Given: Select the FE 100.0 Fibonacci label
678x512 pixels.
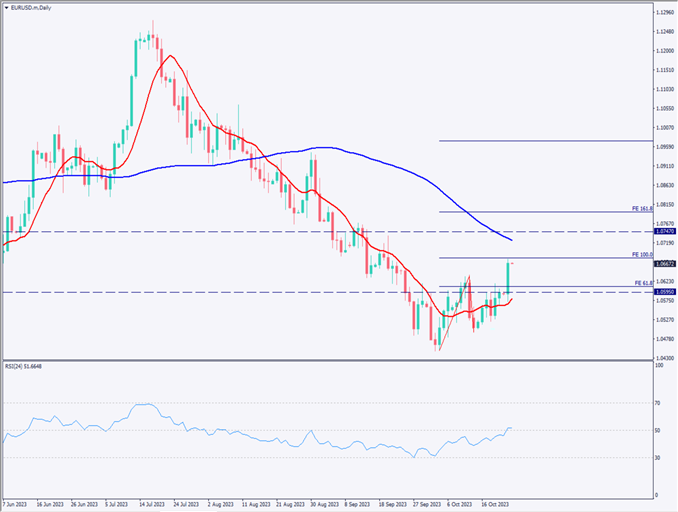Looking at the screenshot, I should [x=642, y=255].
